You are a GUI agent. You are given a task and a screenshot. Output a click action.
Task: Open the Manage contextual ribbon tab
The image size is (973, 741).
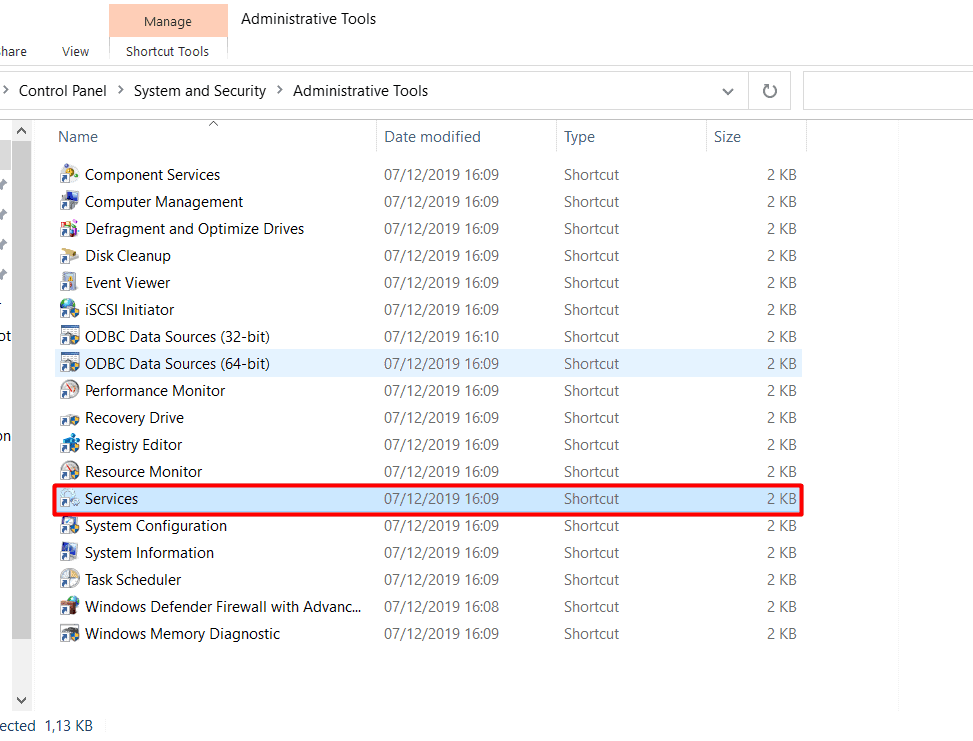pyautogui.click(x=168, y=21)
